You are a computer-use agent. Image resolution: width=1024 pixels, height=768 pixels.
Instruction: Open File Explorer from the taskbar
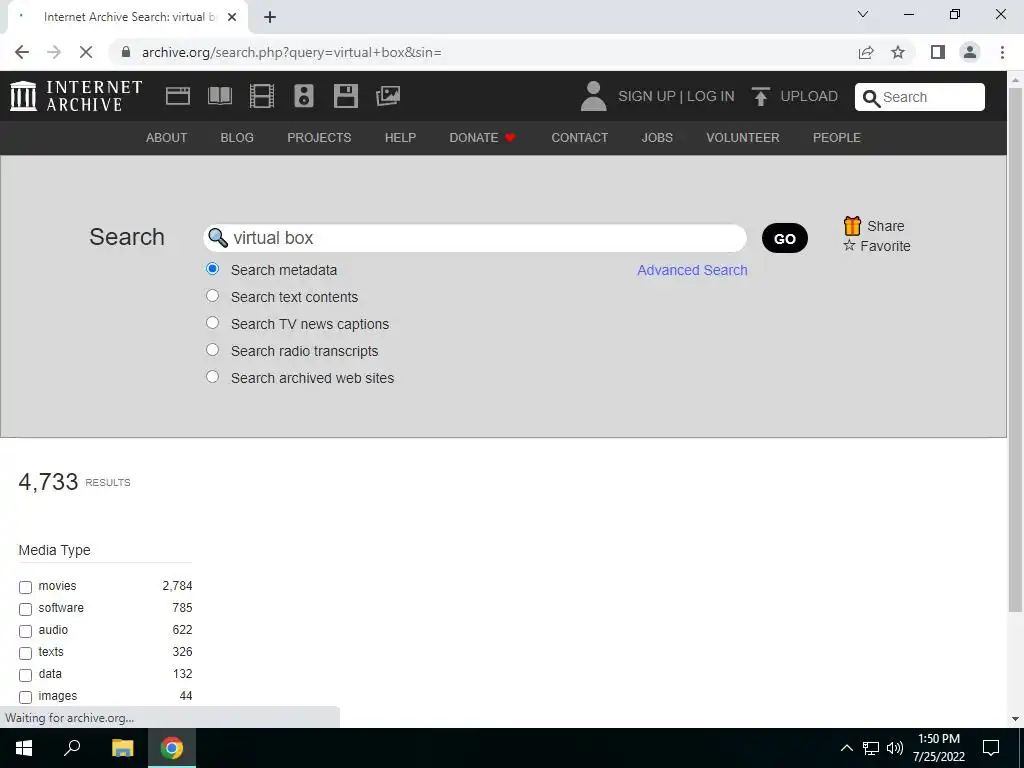[122, 748]
